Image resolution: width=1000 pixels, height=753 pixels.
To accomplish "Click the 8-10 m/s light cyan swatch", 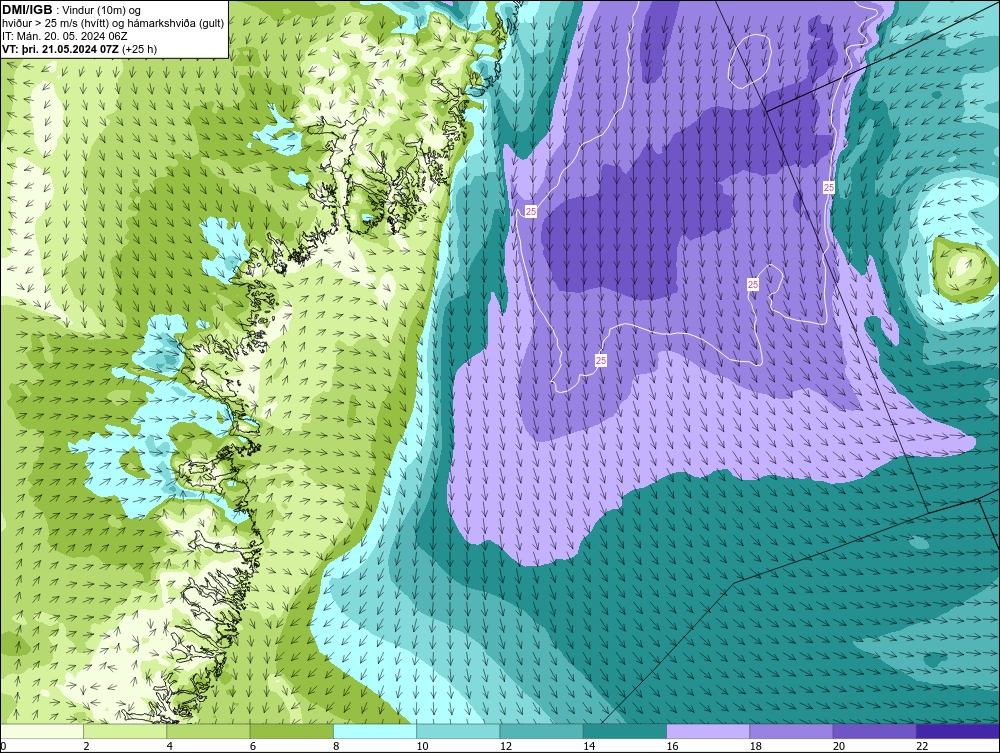I will pos(375,731).
